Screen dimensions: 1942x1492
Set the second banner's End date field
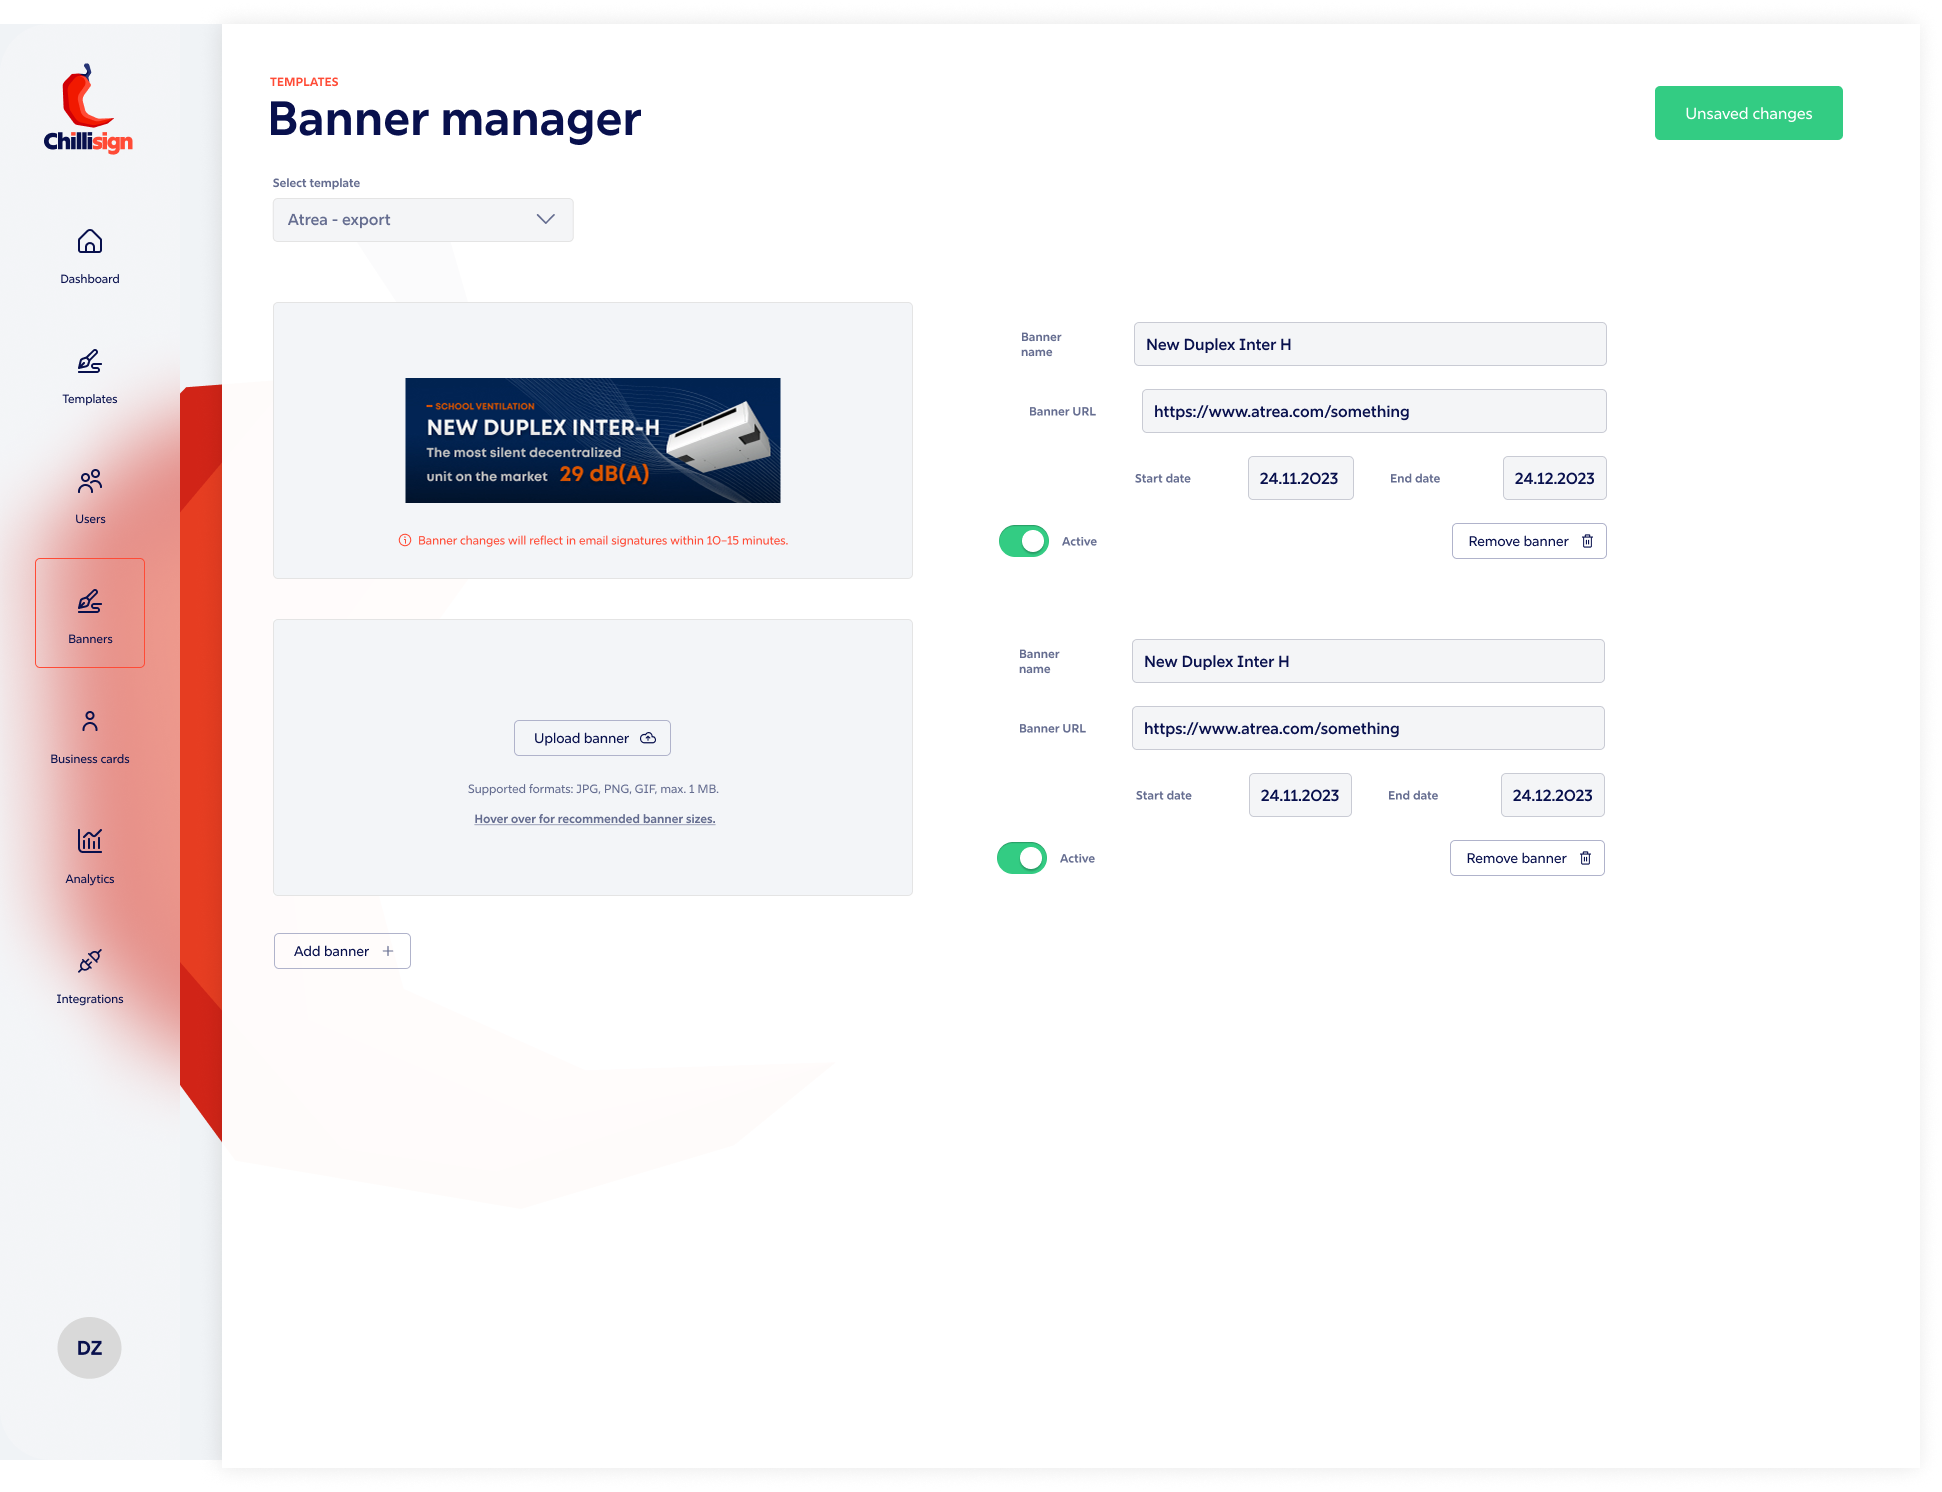[x=1553, y=795]
